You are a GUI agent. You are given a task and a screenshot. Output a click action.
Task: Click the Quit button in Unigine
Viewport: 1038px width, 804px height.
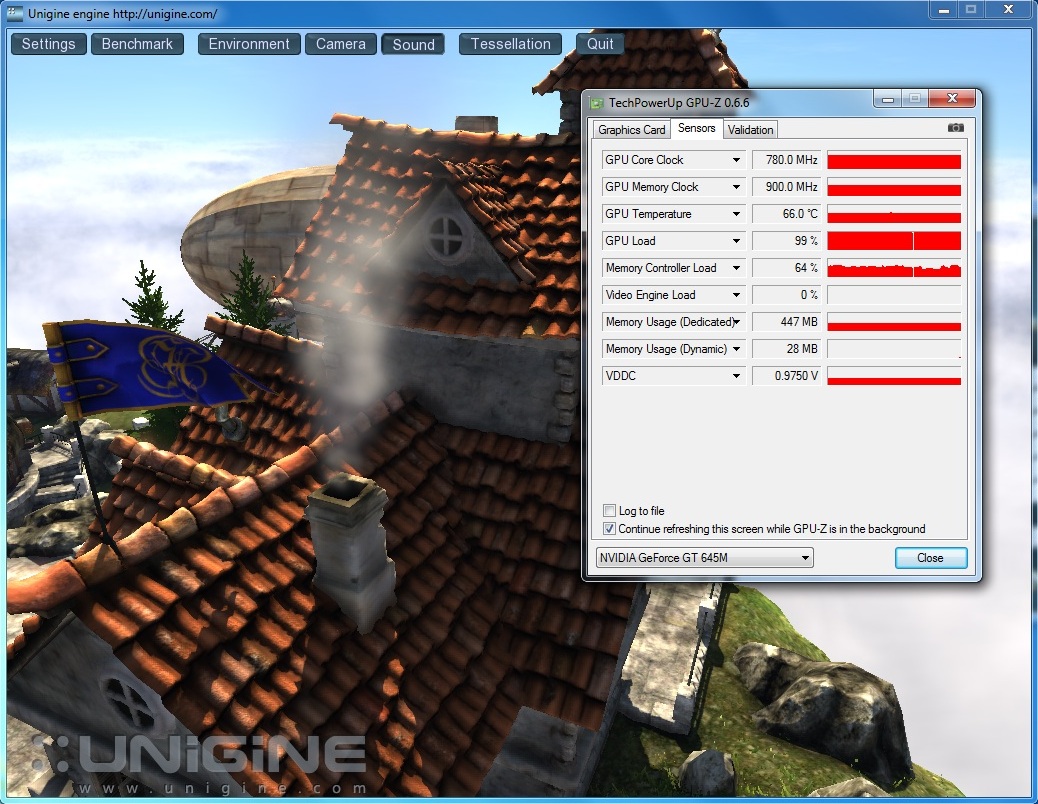(x=600, y=44)
